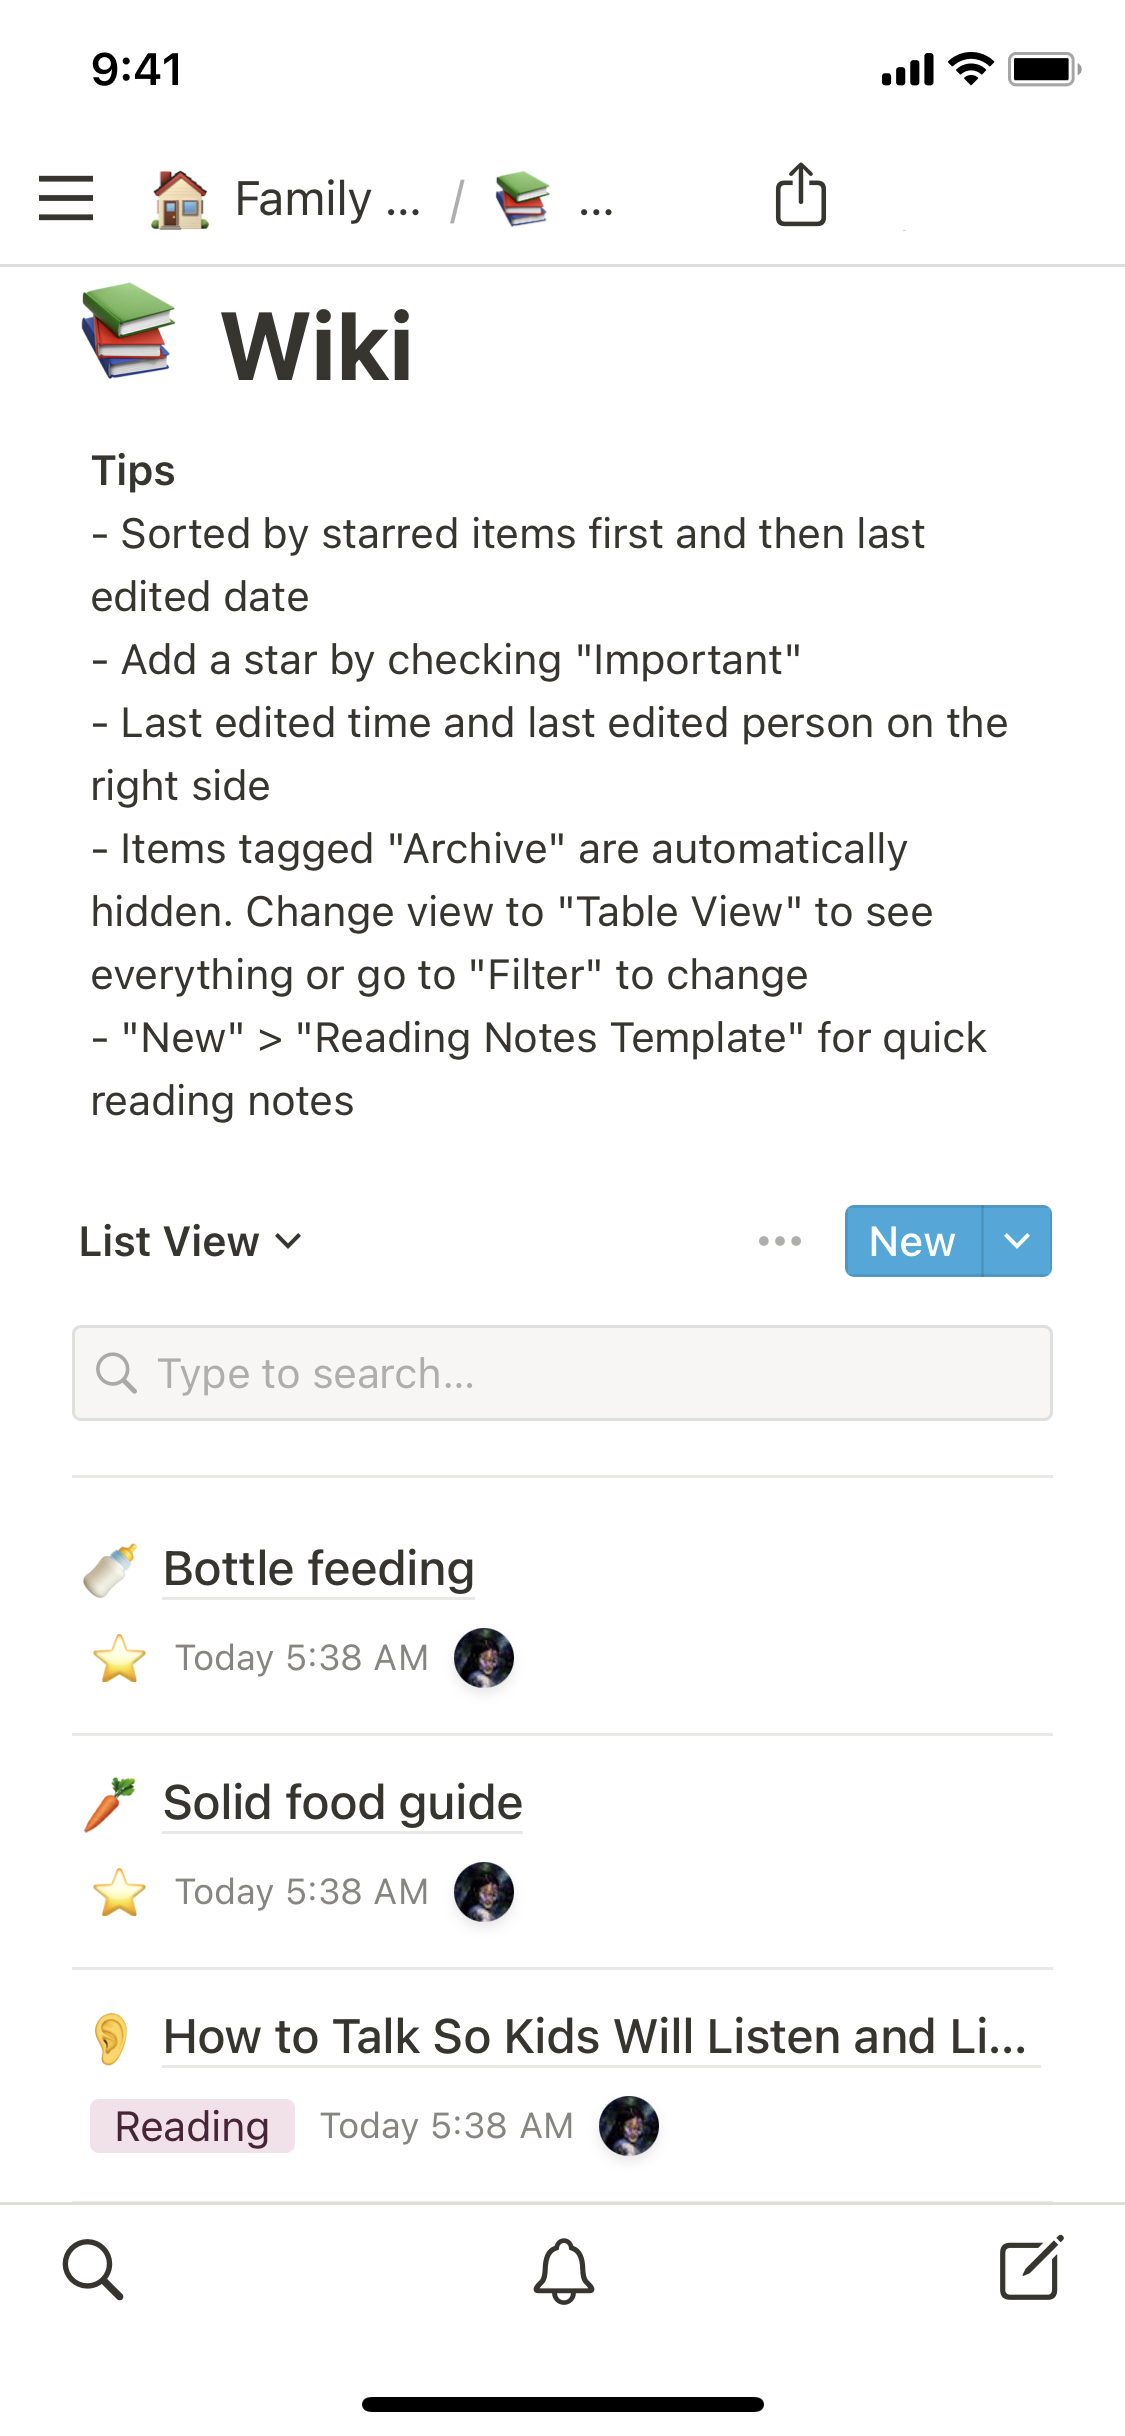Open notifications bell in bottom bar
Image resolution: width=1125 pixels, height=2436 pixels.
pyautogui.click(x=563, y=2270)
